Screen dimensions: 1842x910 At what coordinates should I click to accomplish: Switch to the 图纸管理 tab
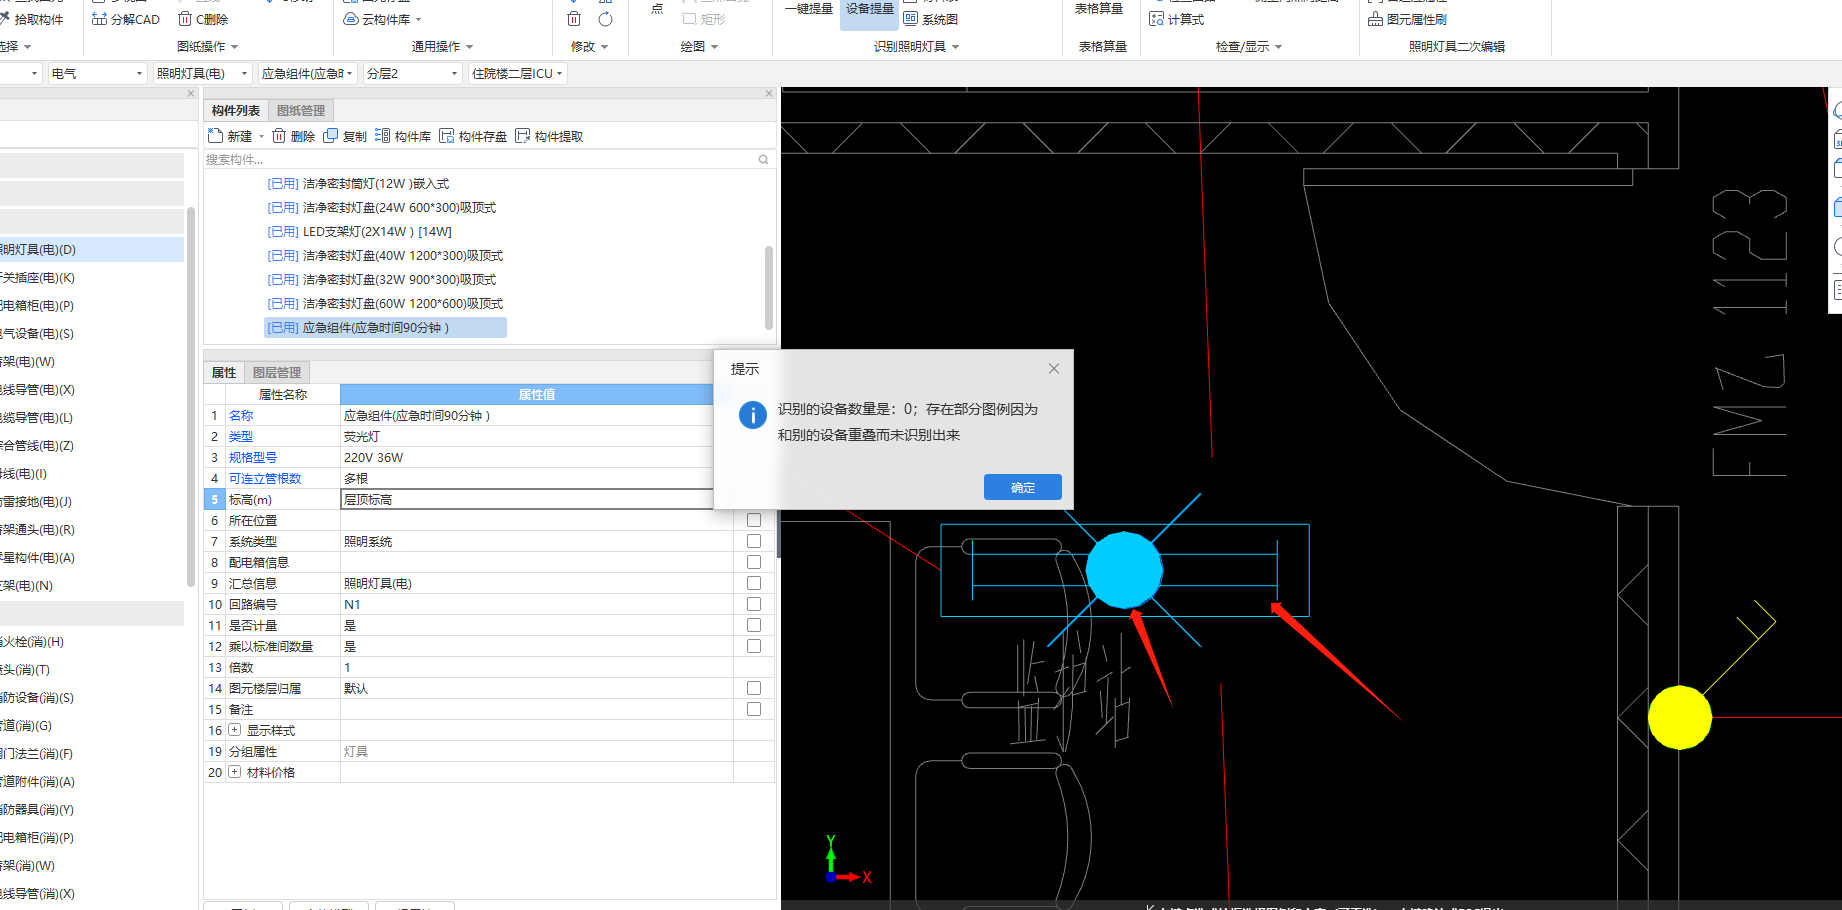[300, 110]
